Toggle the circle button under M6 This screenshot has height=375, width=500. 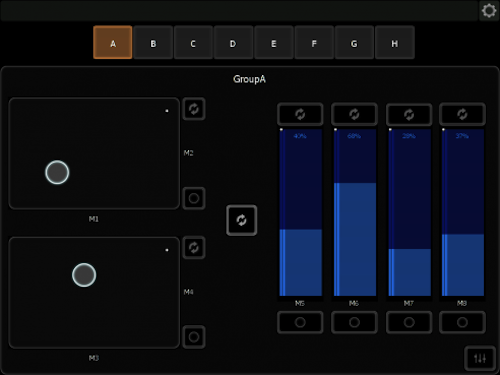pyautogui.click(x=354, y=322)
